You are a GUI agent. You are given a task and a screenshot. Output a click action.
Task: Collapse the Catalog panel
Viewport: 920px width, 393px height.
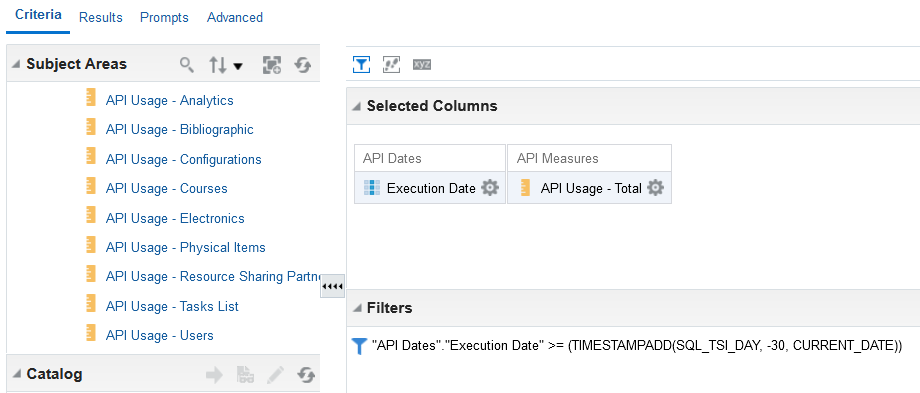[x=16, y=374]
